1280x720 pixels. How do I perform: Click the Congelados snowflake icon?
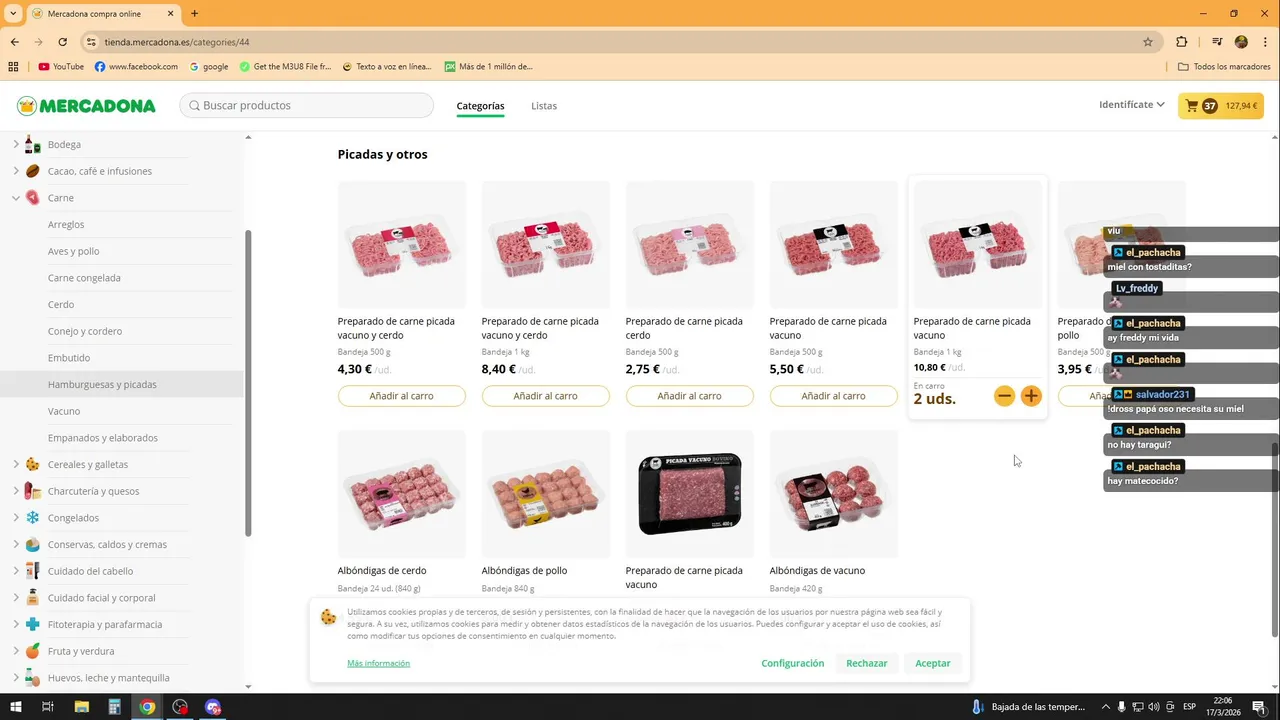(33, 518)
